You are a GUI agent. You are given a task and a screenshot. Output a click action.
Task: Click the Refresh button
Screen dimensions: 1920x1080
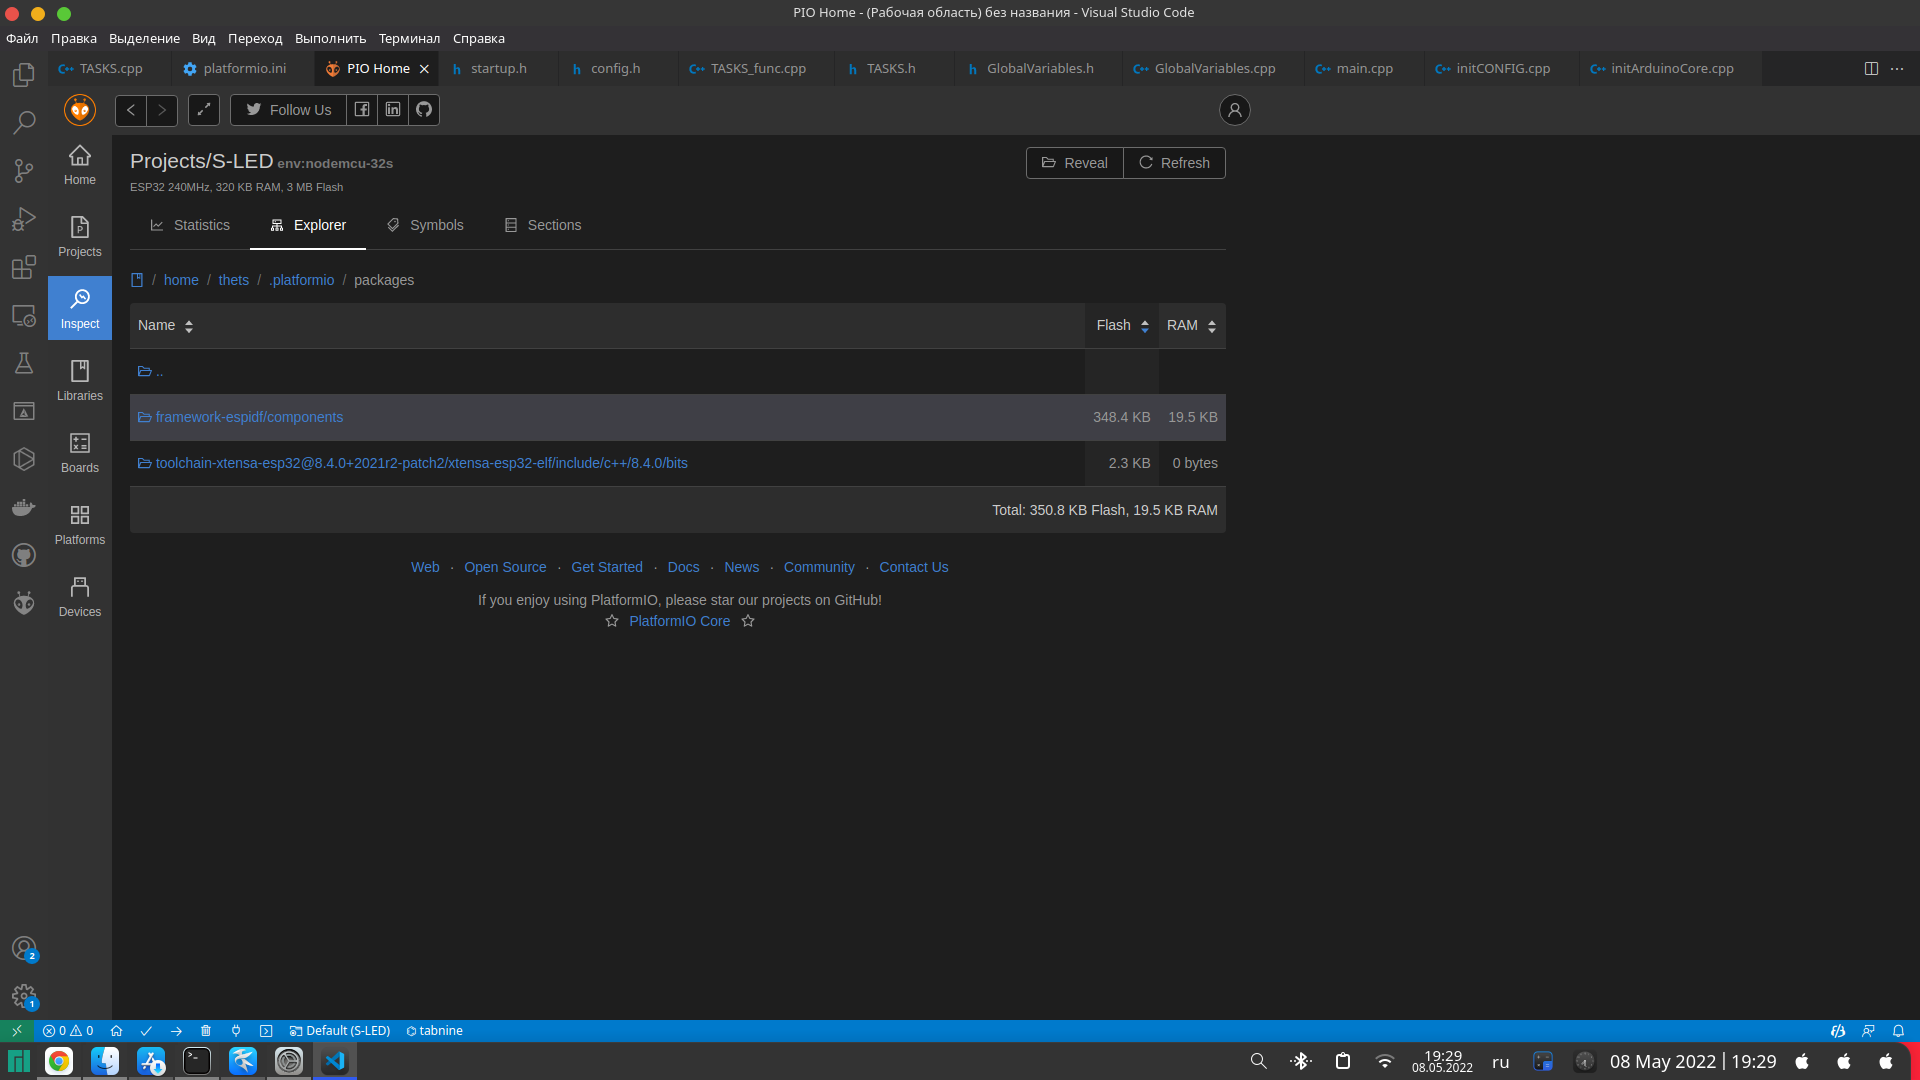[1175, 163]
